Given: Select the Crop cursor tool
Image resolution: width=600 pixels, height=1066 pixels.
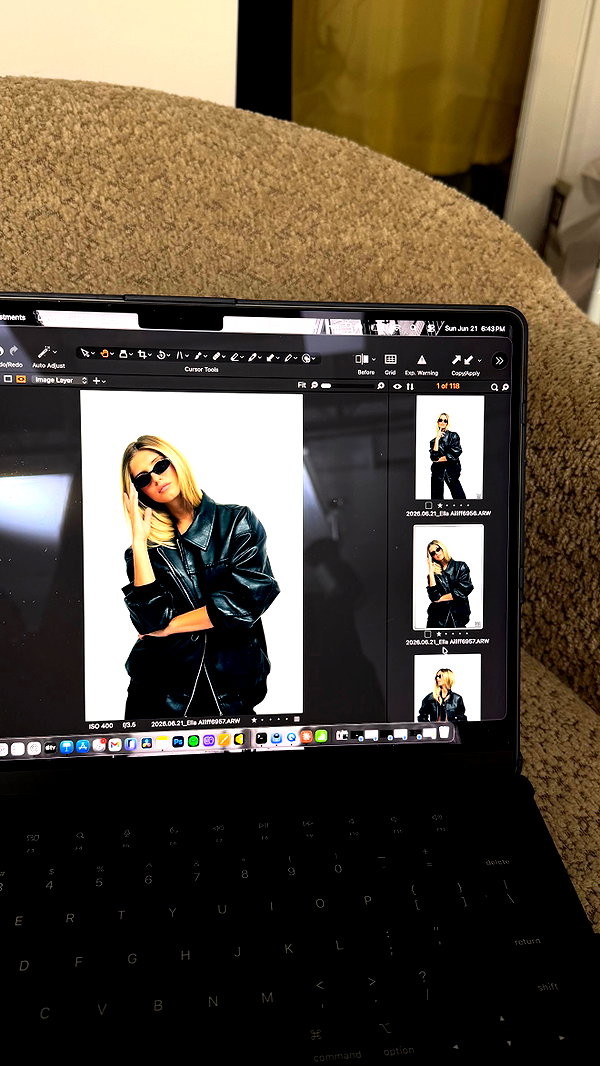Looking at the screenshot, I should pyautogui.click(x=142, y=354).
